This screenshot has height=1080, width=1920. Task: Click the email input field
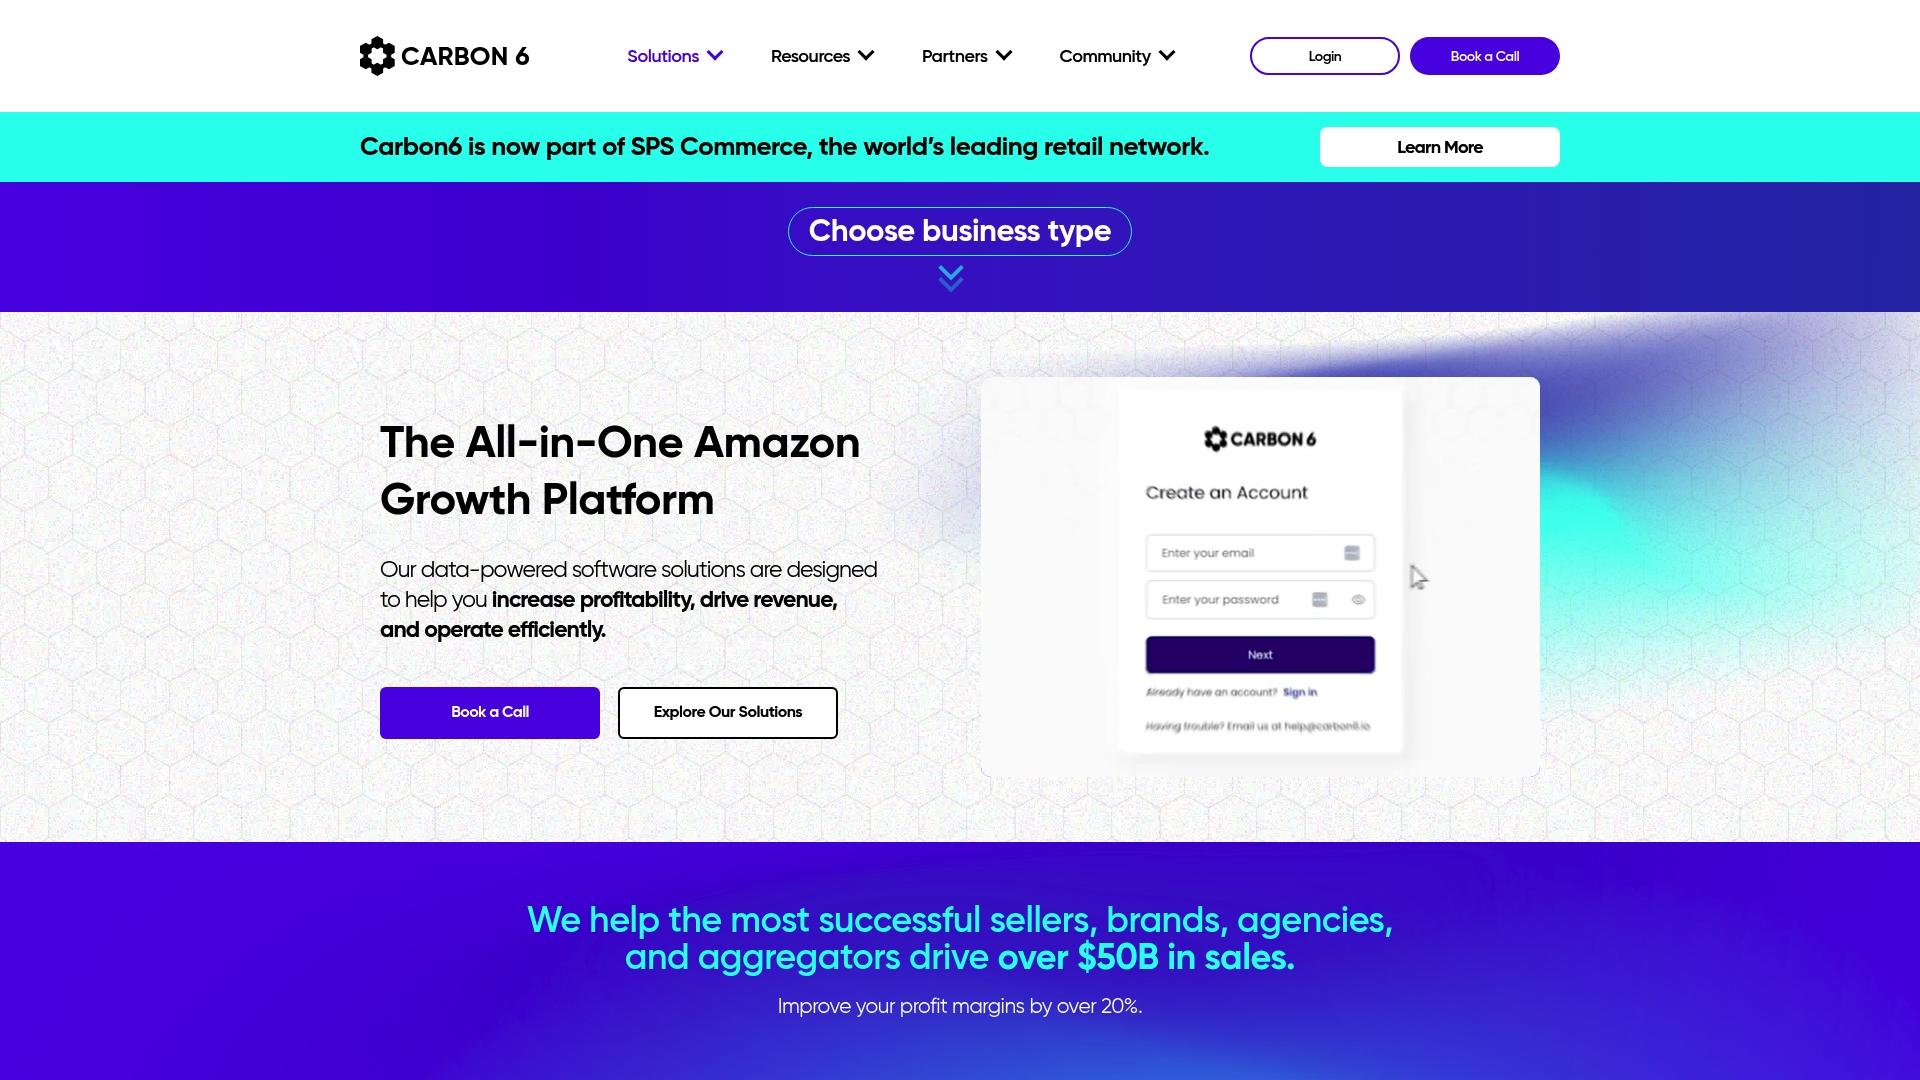tap(1259, 551)
